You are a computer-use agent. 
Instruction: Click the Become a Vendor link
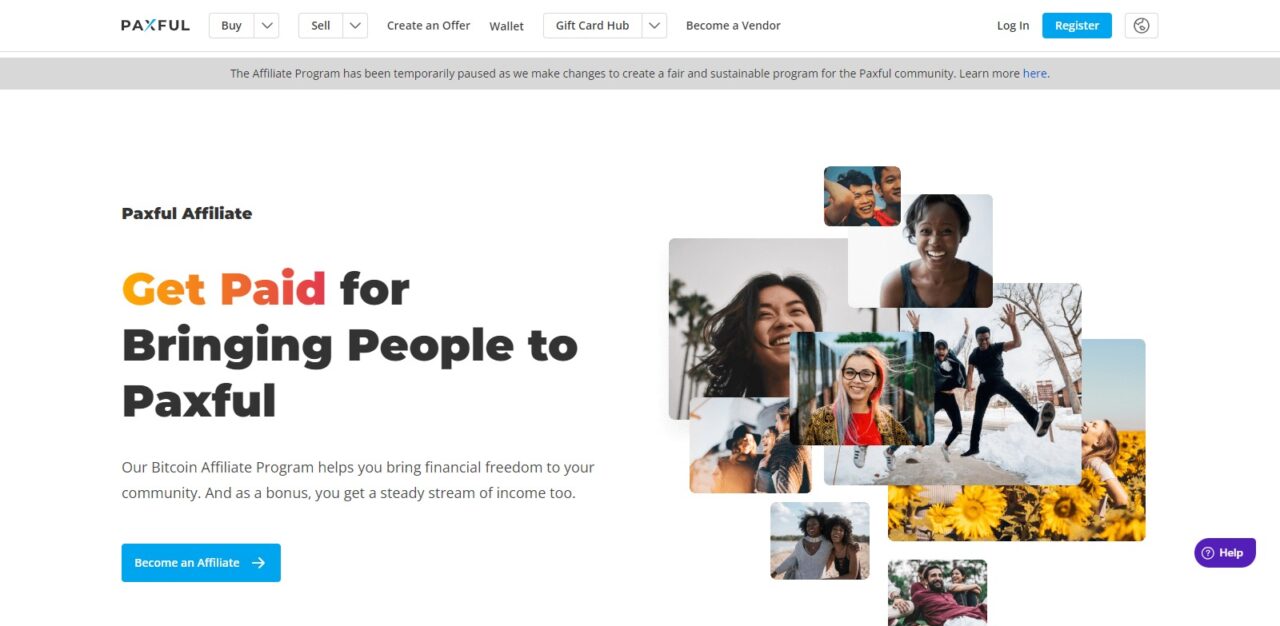pyautogui.click(x=733, y=25)
